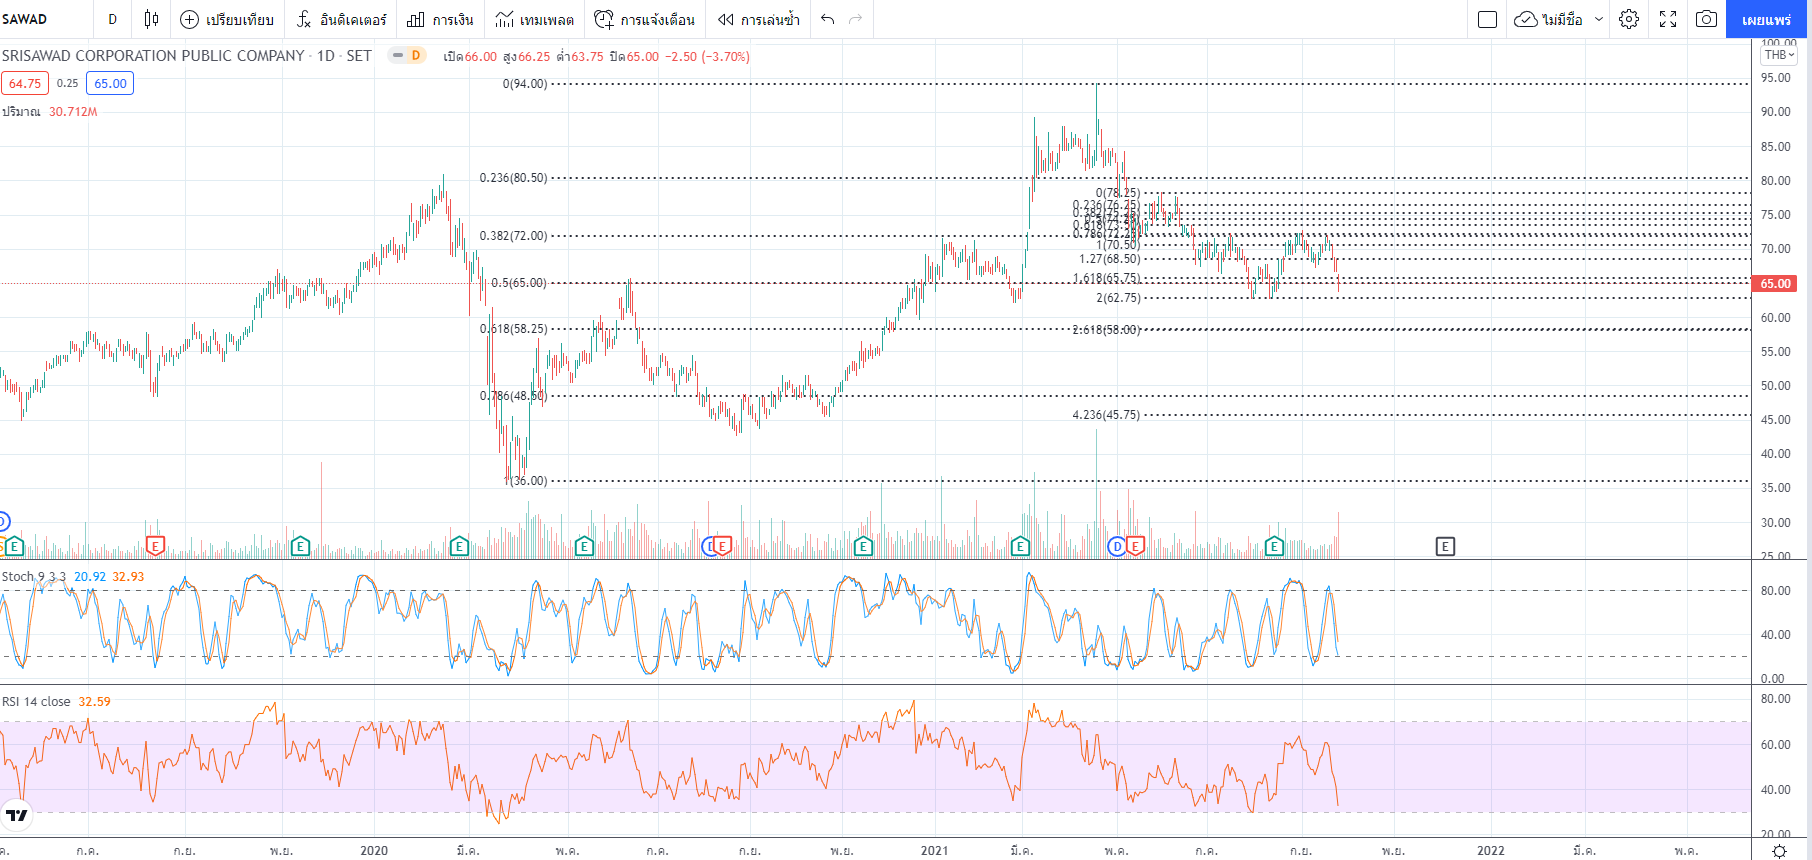The image size is (1812, 860).
Task: Open chart settings gear in top toolbar
Action: 1629,19
